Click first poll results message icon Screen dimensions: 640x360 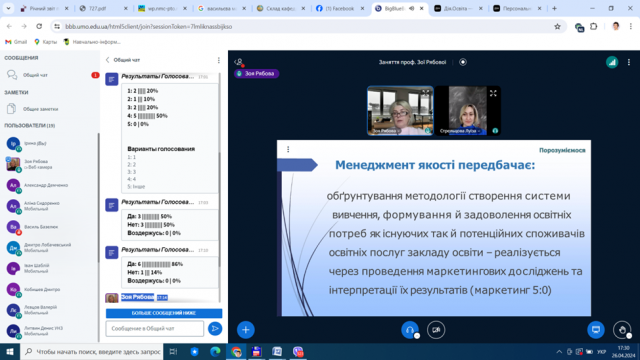click(112, 79)
